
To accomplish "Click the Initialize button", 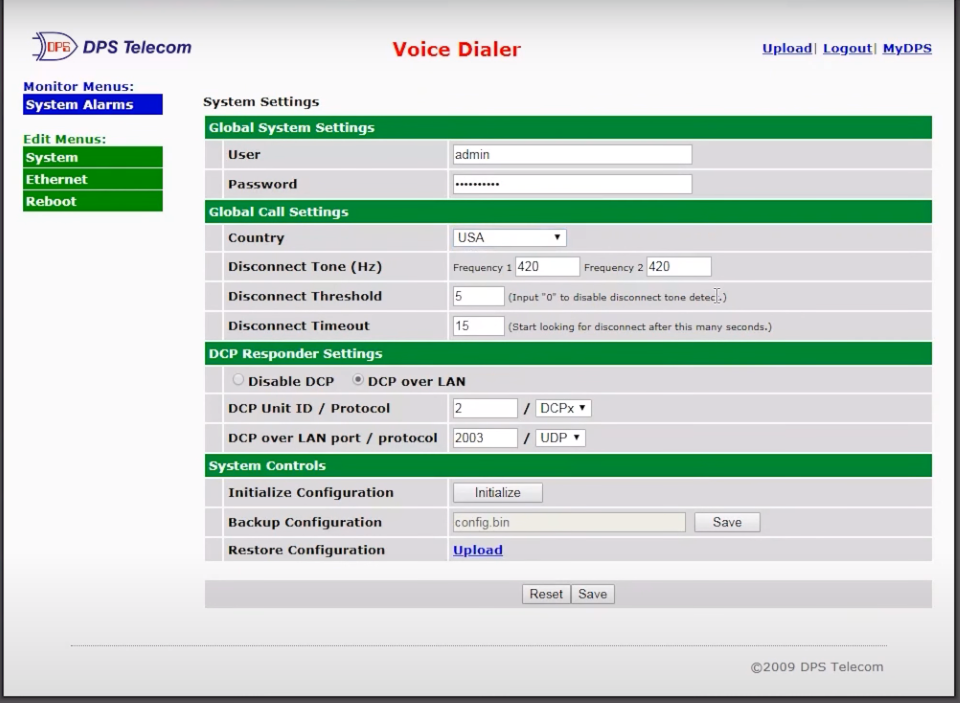I will [498, 492].
